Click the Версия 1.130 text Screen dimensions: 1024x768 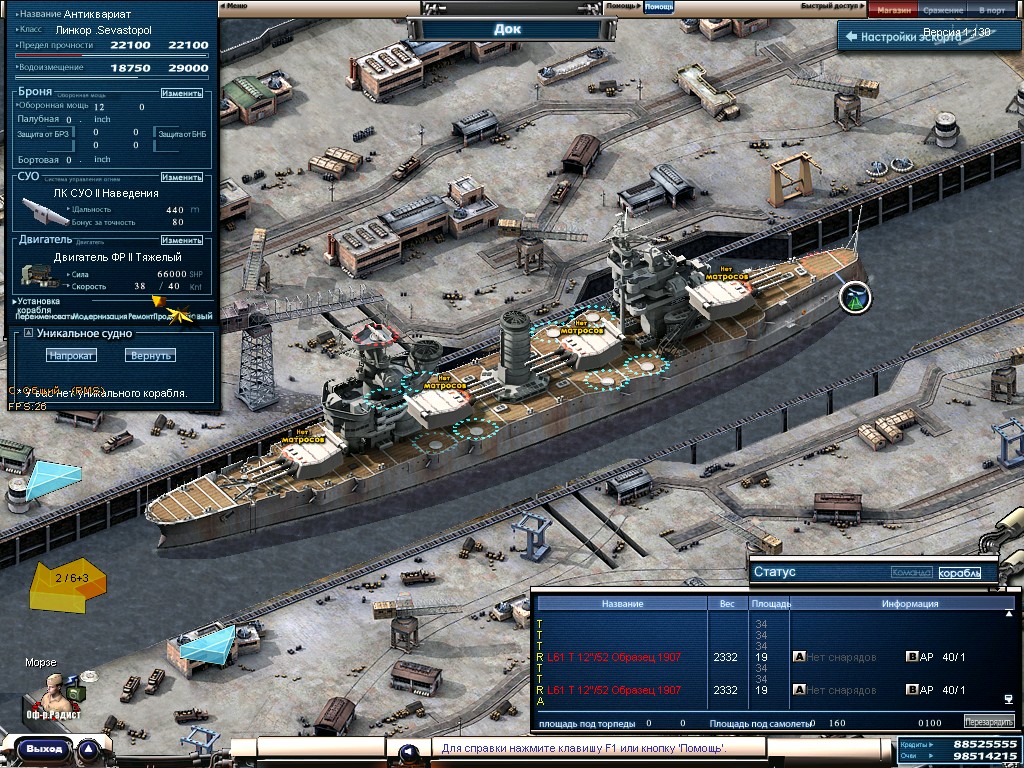pyautogui.click(x=956, y=31)
